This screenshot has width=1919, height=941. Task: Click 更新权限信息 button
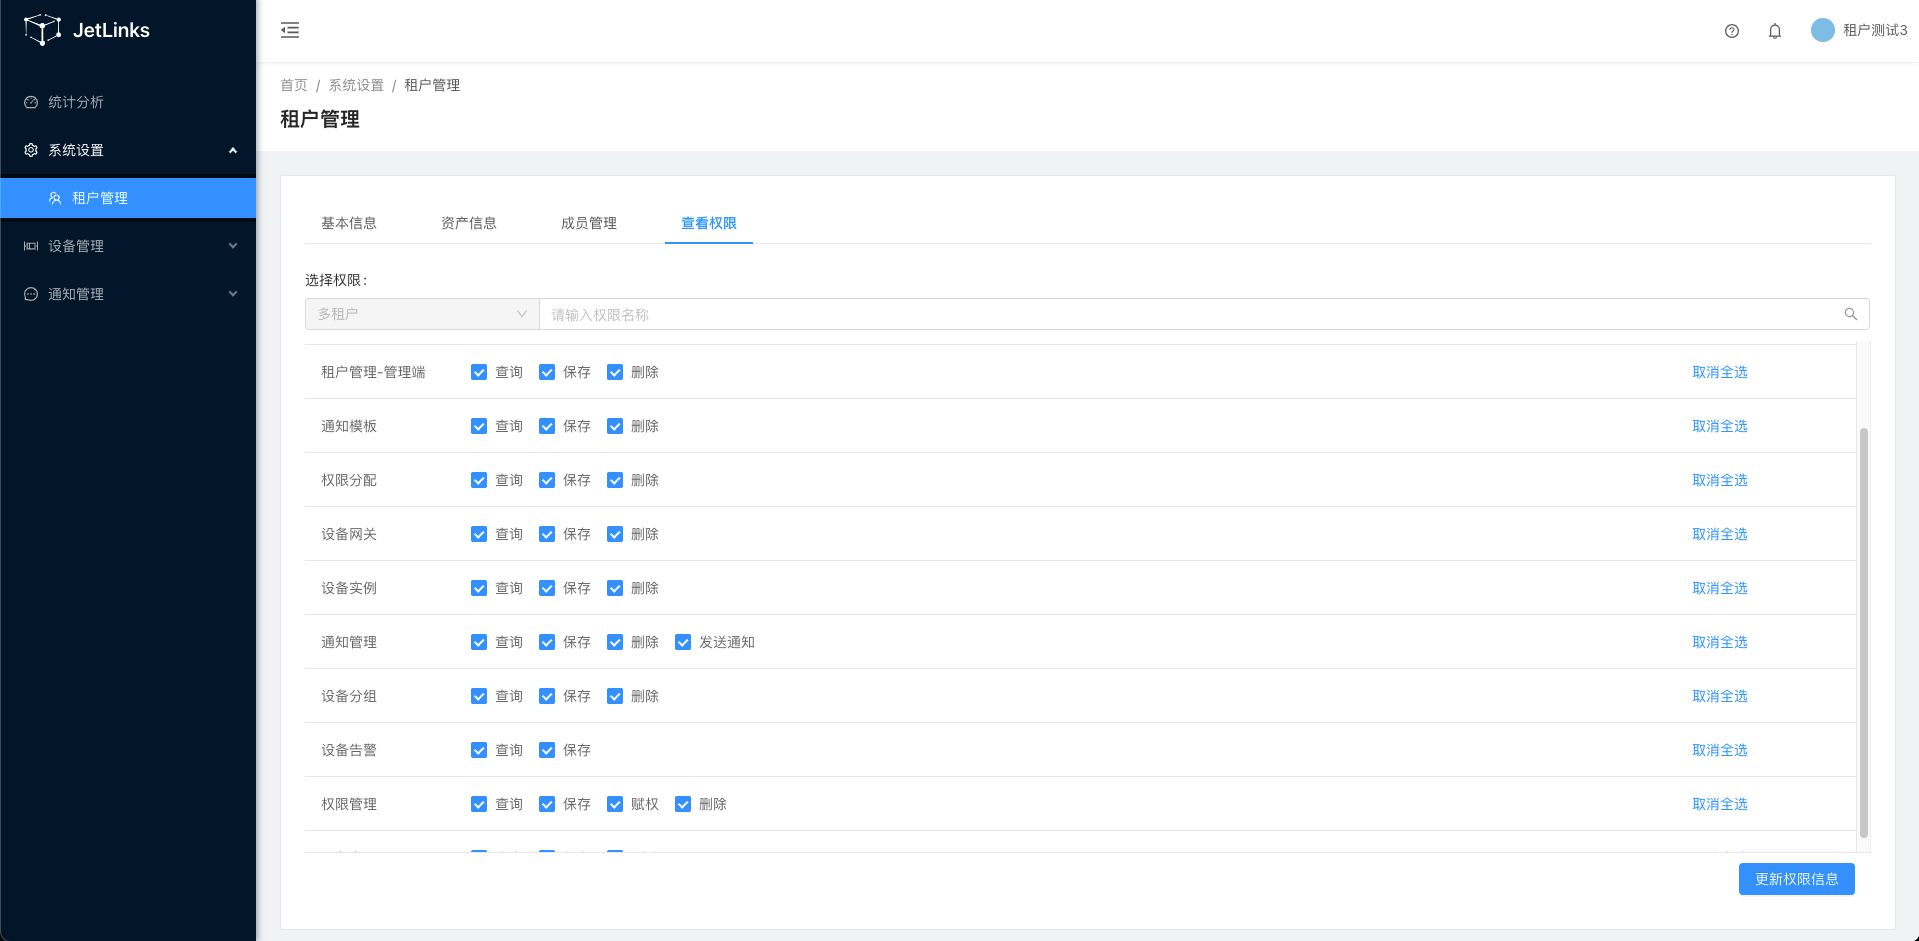coord(1797,879)
